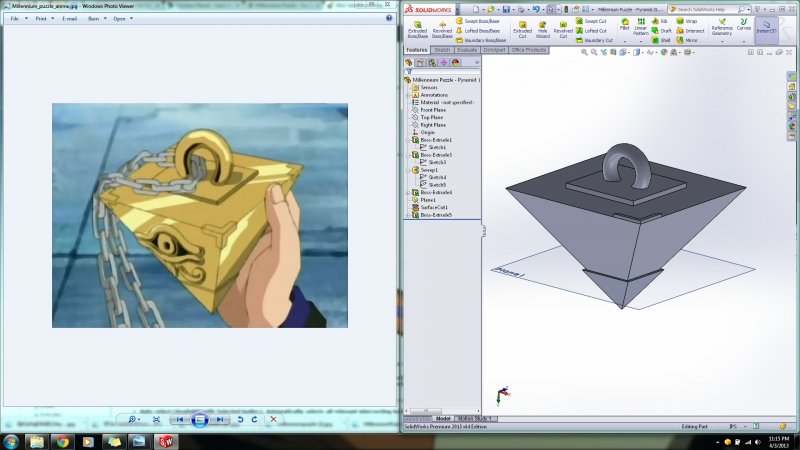This screenshot has width=800, height=450.
Task: Switch to the Features tab
Action: [x=417, y=50]
